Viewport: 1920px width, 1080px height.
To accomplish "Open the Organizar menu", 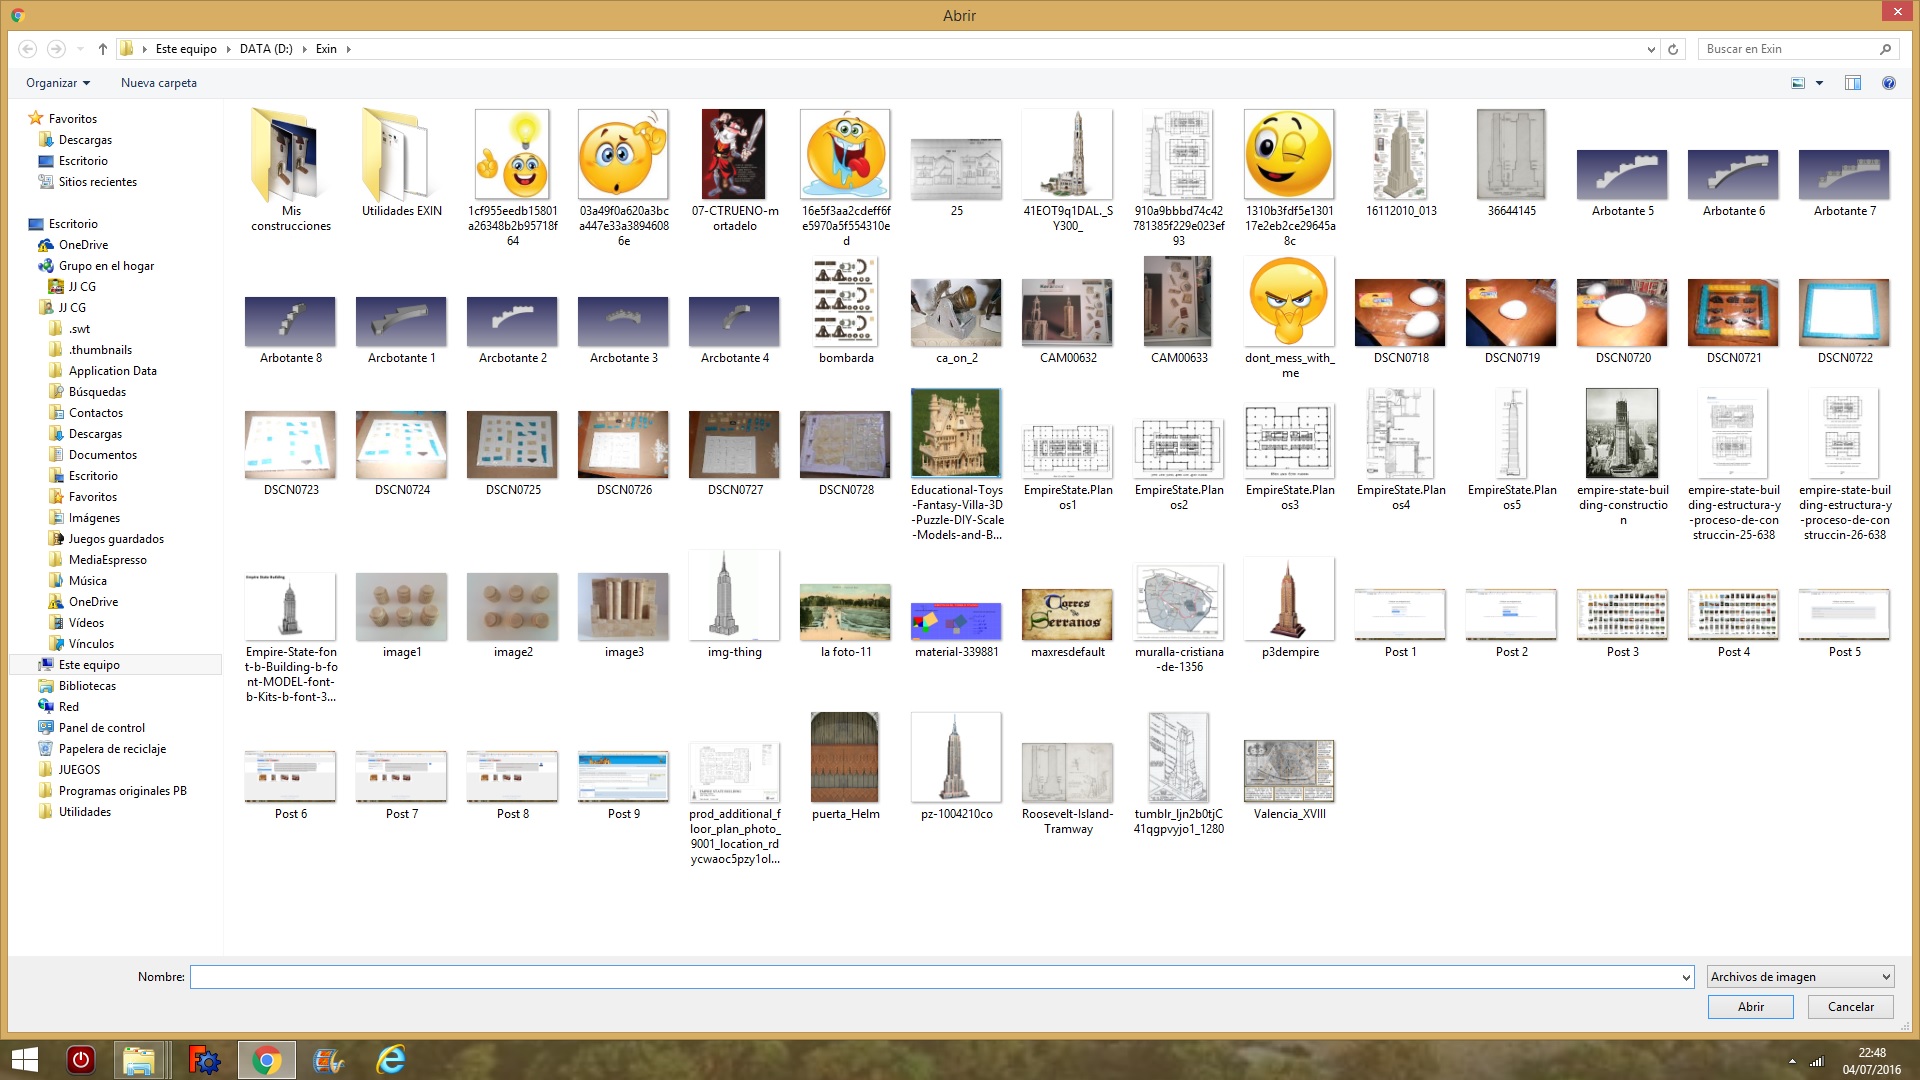I will tap(57, 83).
